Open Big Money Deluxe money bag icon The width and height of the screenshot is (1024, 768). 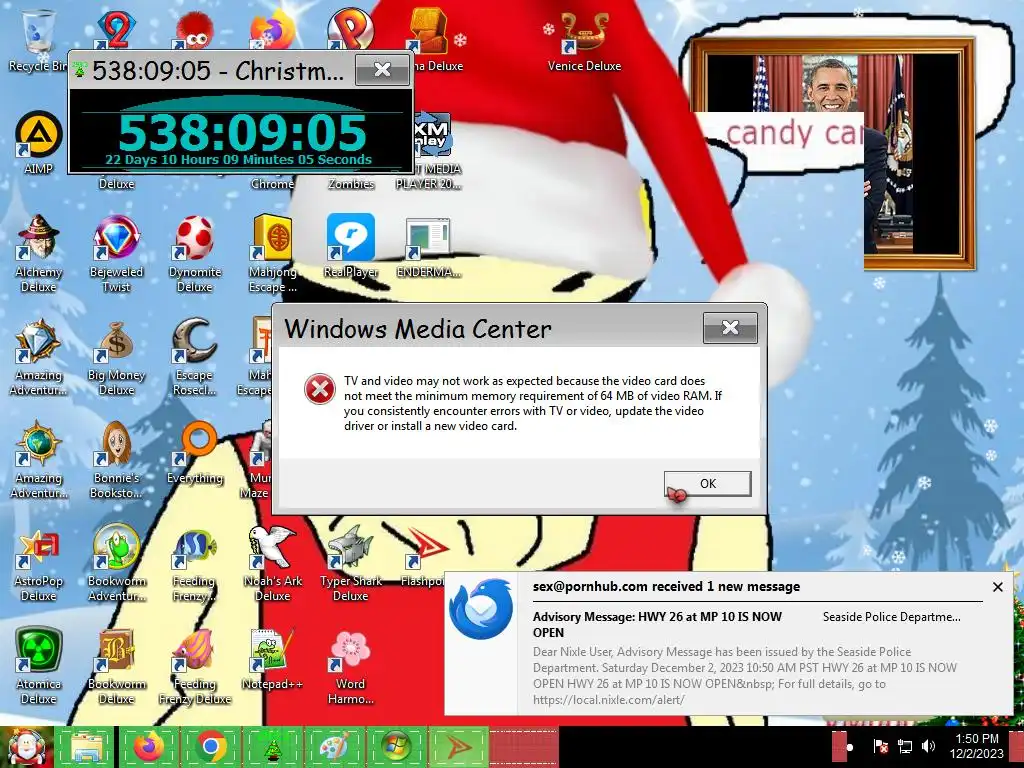[116, 357]
